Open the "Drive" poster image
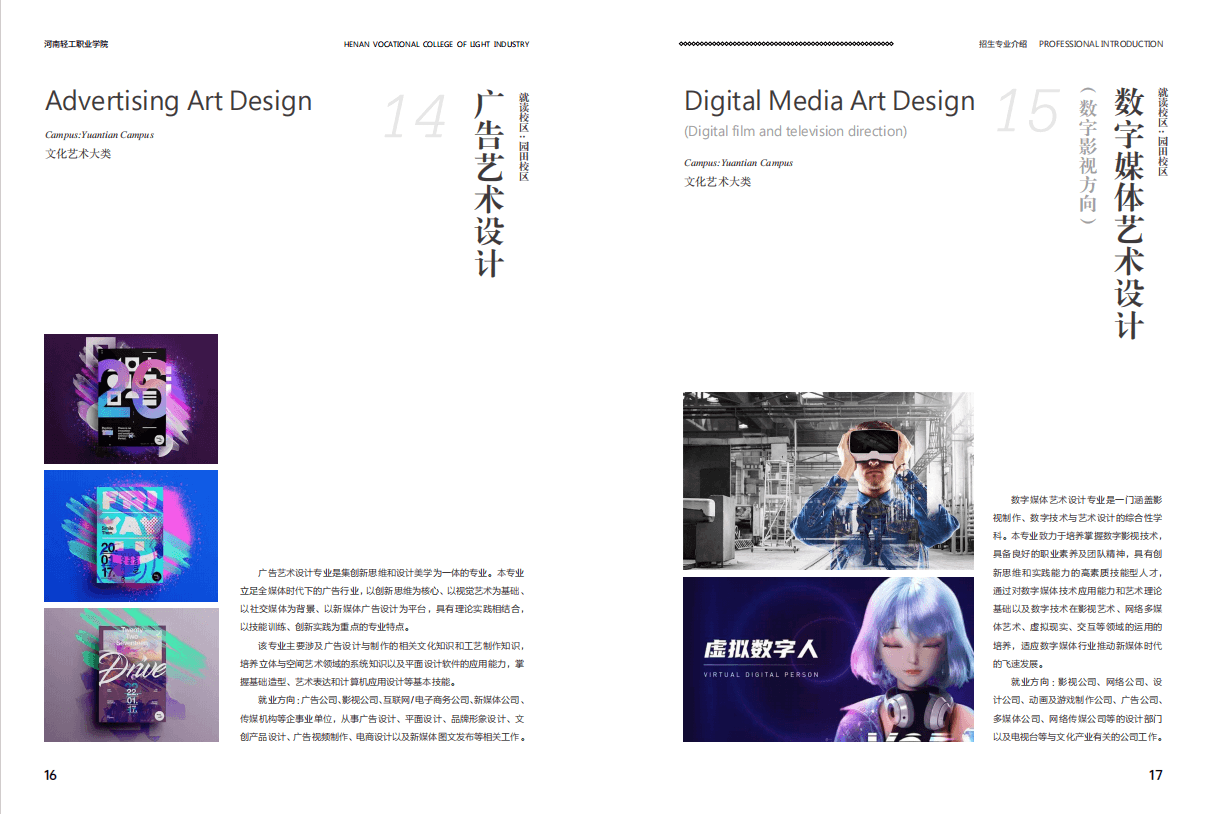Viewport: 1206px width, 814px height. pyautogui.click(x=131, y=674)
